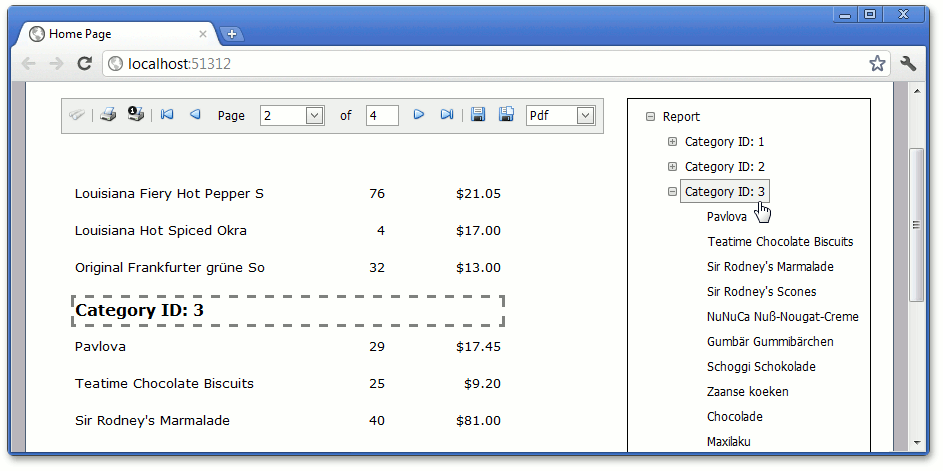The image size is (943, 471).
Task: Export report and open in new window
Action: pos(506,115)
